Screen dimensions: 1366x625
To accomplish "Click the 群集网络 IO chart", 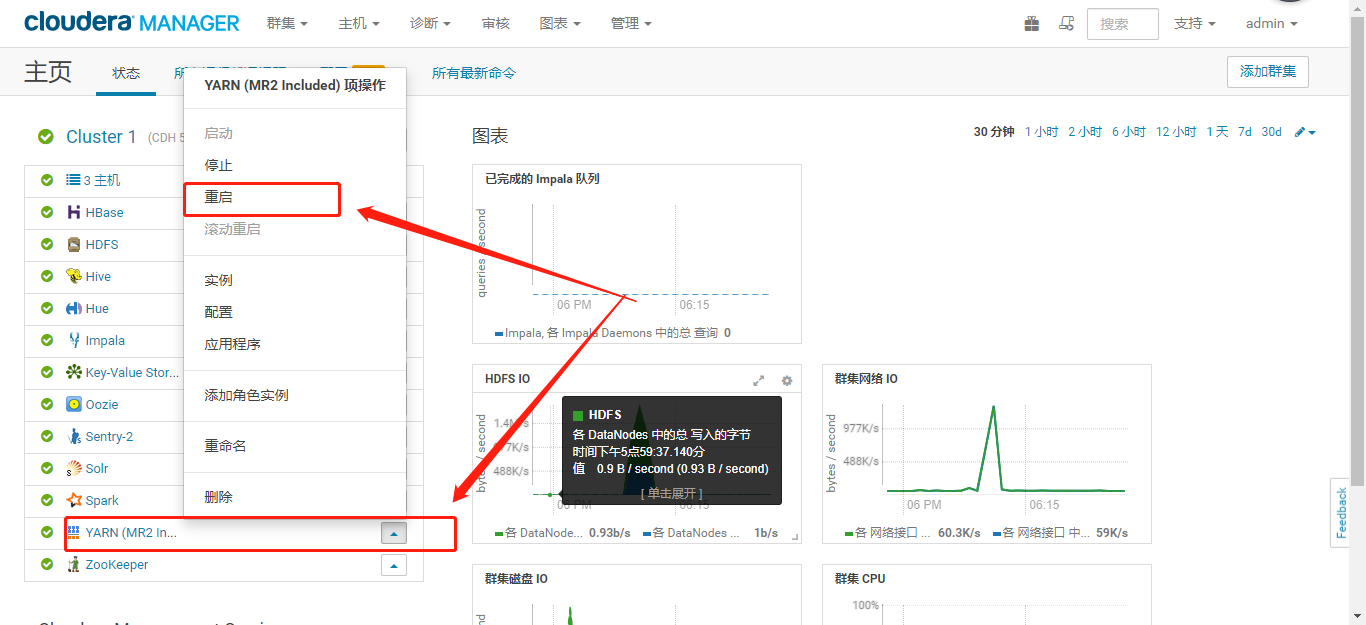I will point(987,454).
